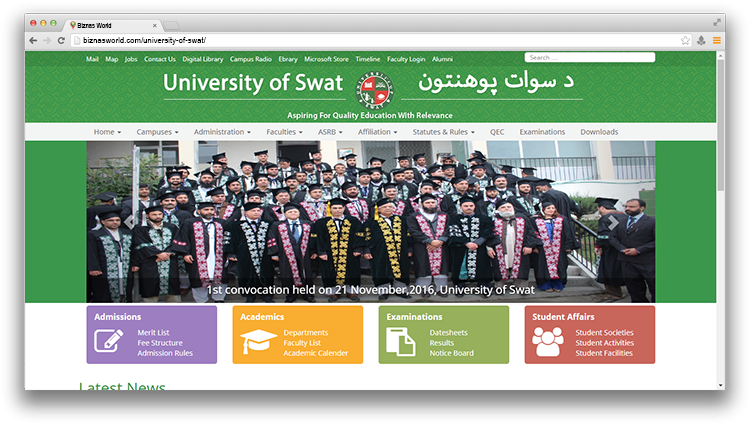
Task: Open the Statutes & Rules dropdown
Action: (x=444, y=132)
